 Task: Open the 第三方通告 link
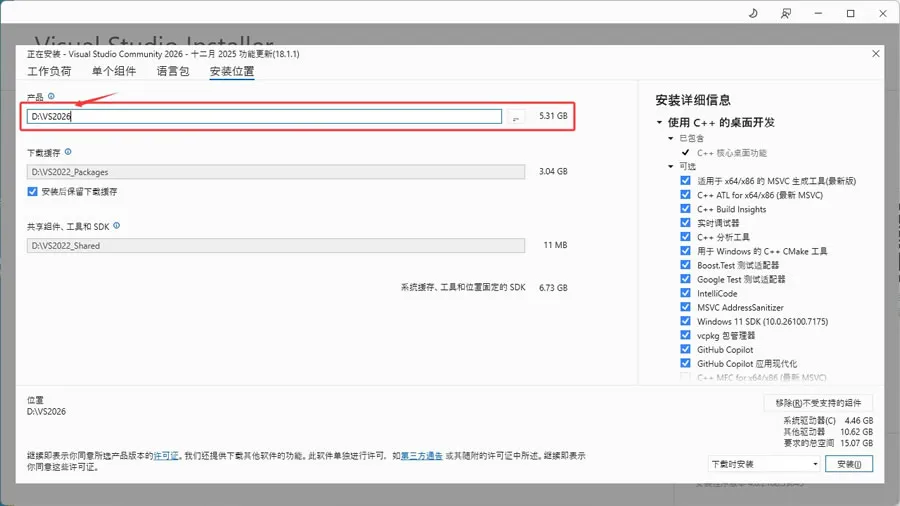click(x=421, y=456)
